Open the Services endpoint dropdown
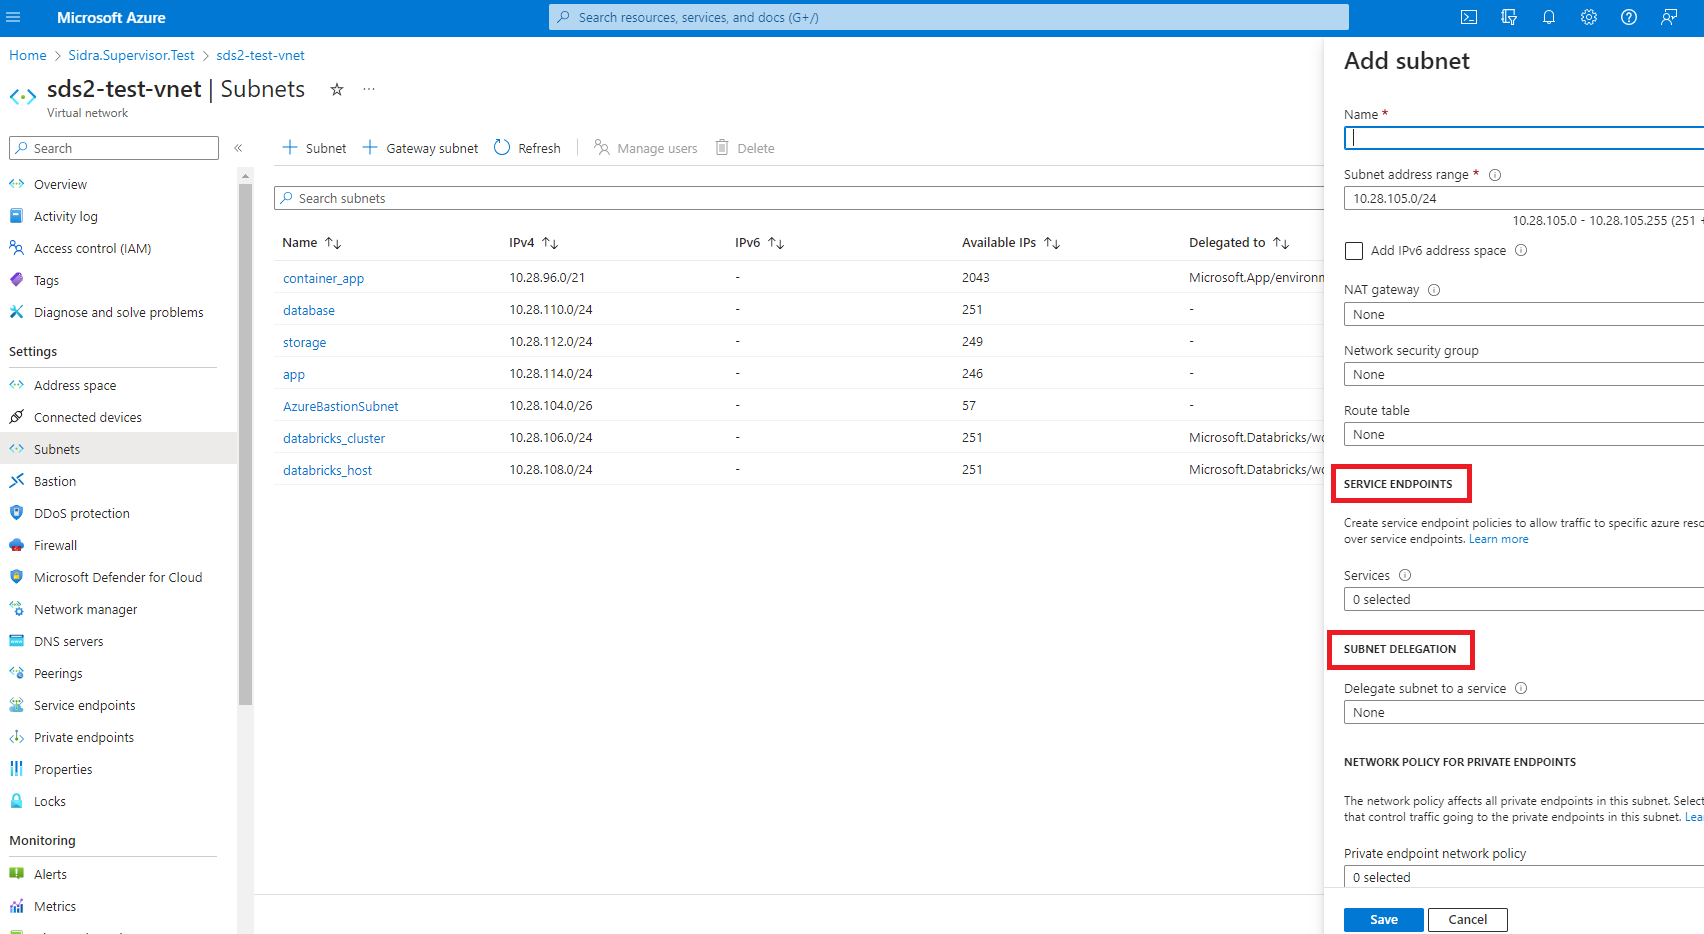The width and height of the screenshot is (1704, 934). [1522, 599]
